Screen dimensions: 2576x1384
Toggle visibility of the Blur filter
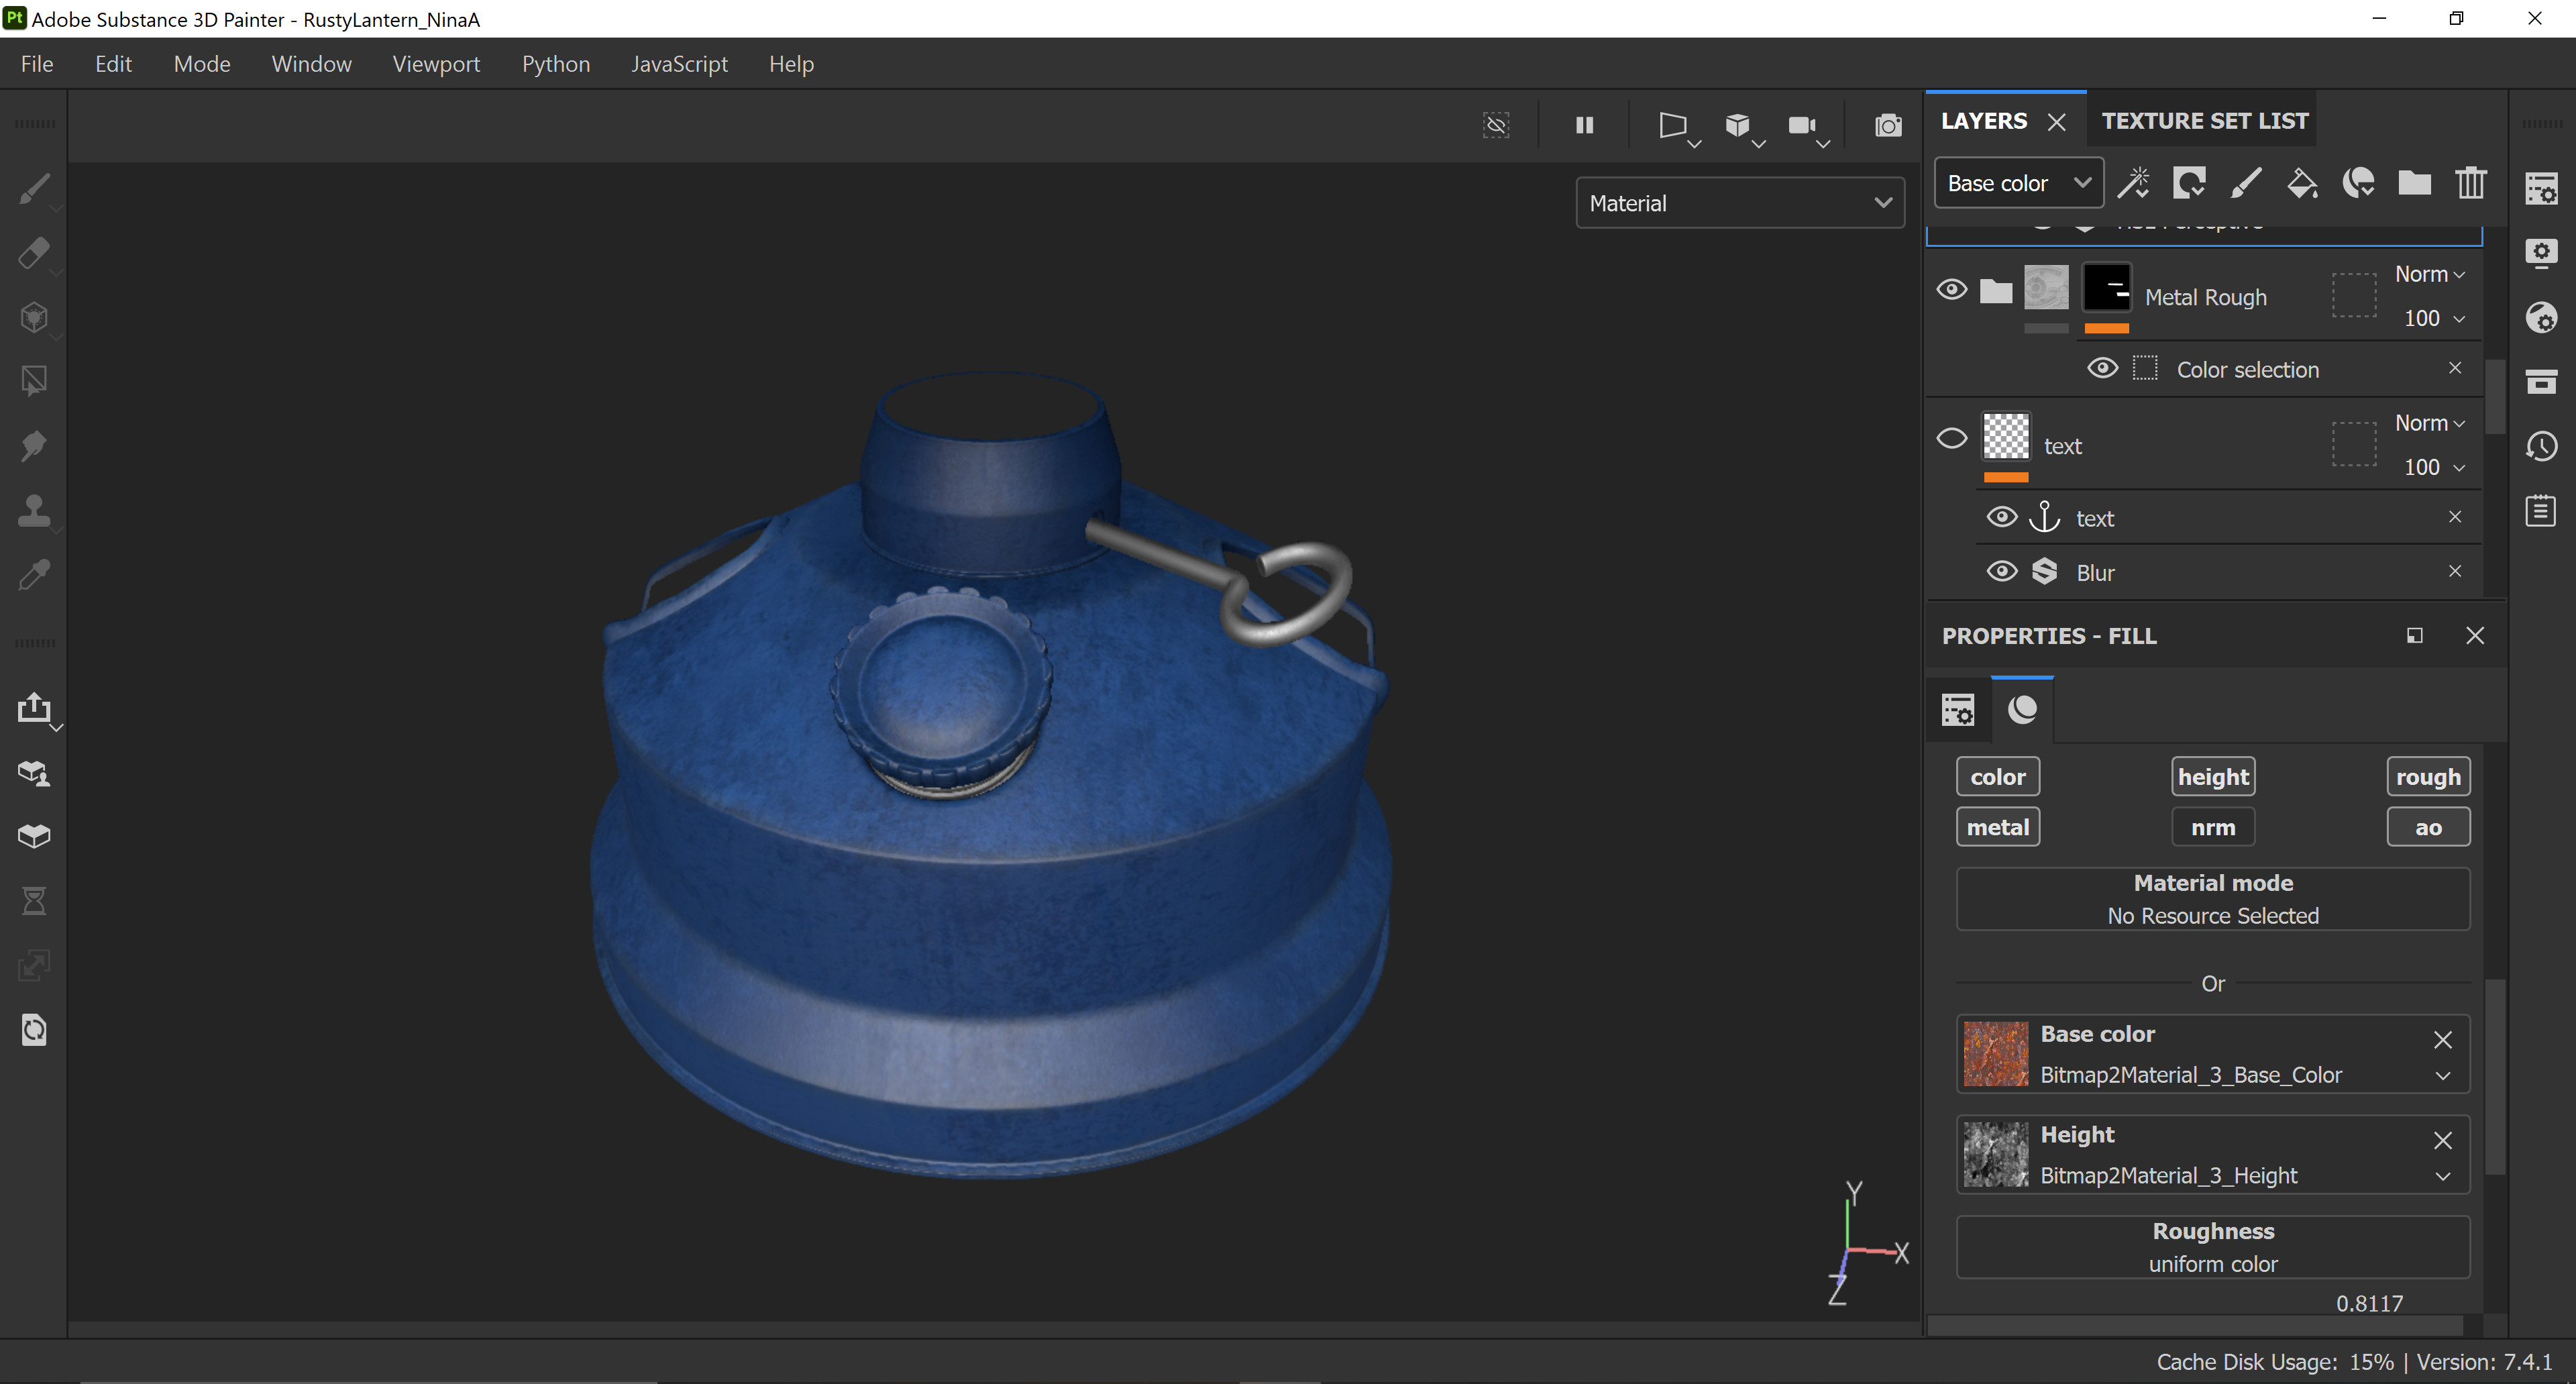tap(2001, 571)
